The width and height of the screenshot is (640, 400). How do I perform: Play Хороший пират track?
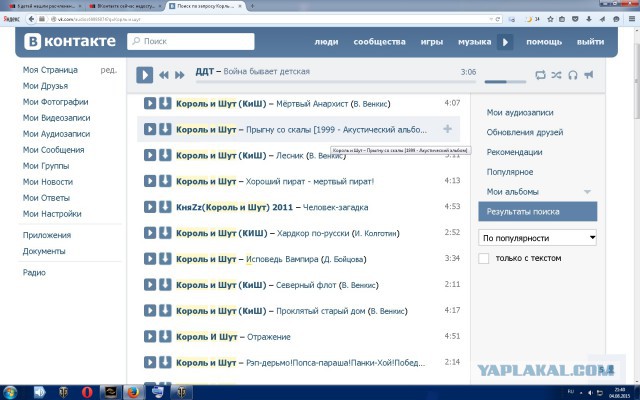pos(150,181)
